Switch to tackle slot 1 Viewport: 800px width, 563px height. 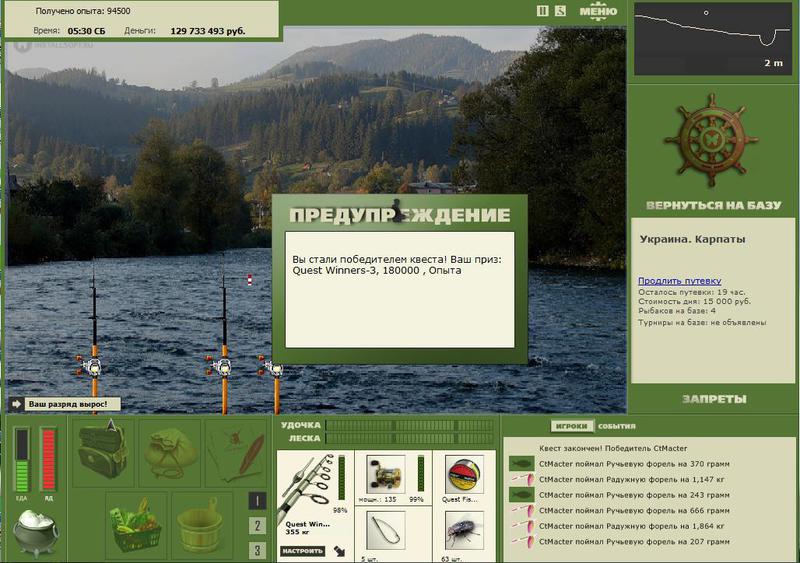257,501
